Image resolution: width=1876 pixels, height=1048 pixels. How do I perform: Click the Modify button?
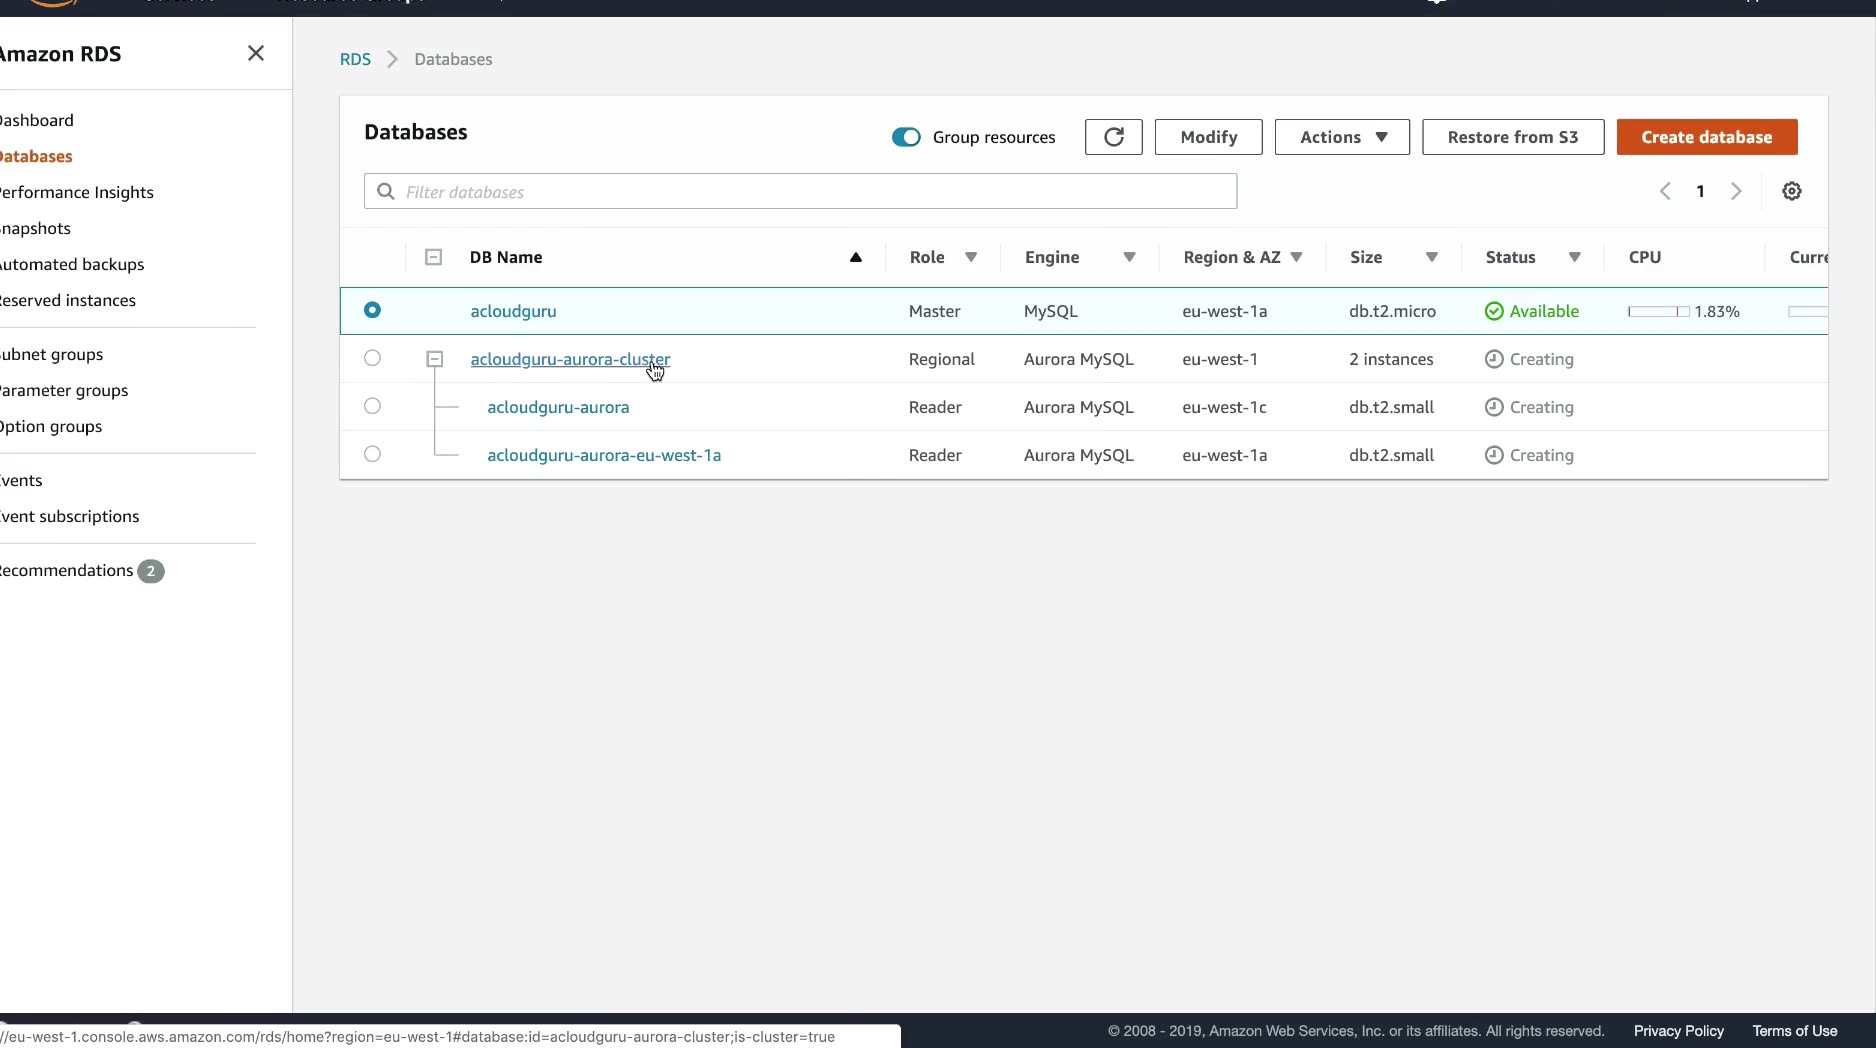1208,137
